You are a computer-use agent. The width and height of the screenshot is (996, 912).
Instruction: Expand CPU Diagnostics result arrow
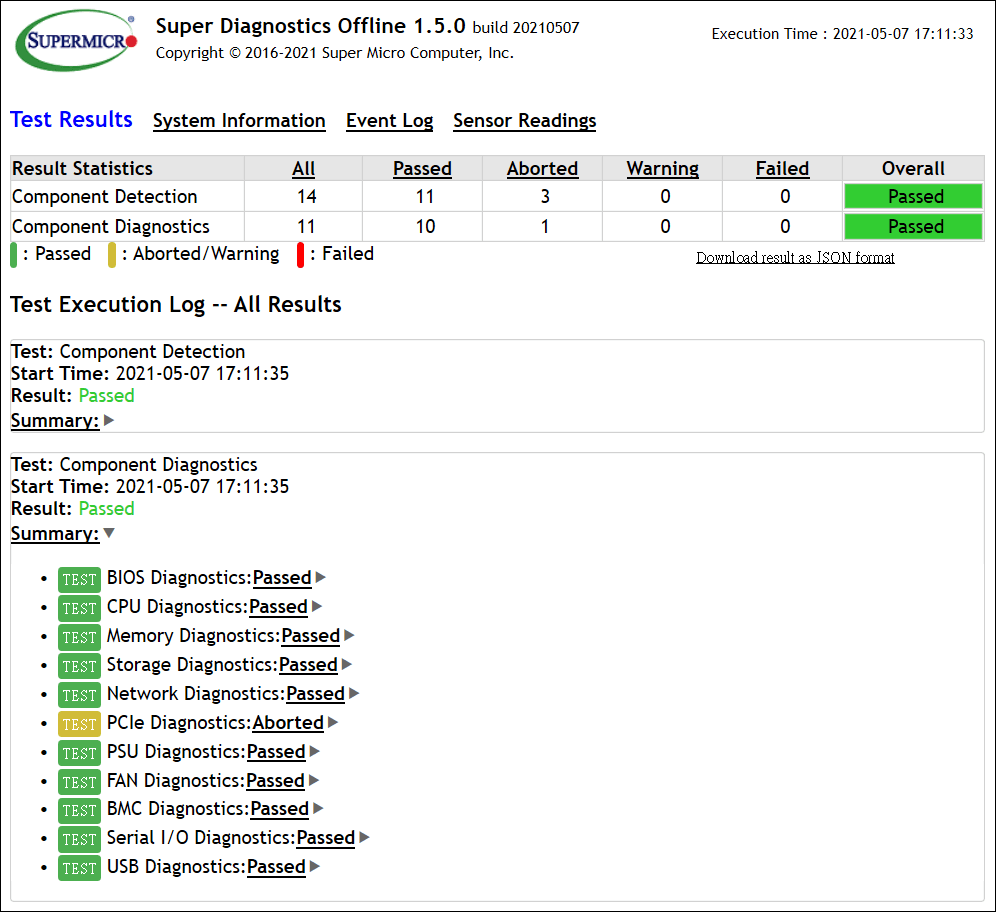tap(317, 607)
